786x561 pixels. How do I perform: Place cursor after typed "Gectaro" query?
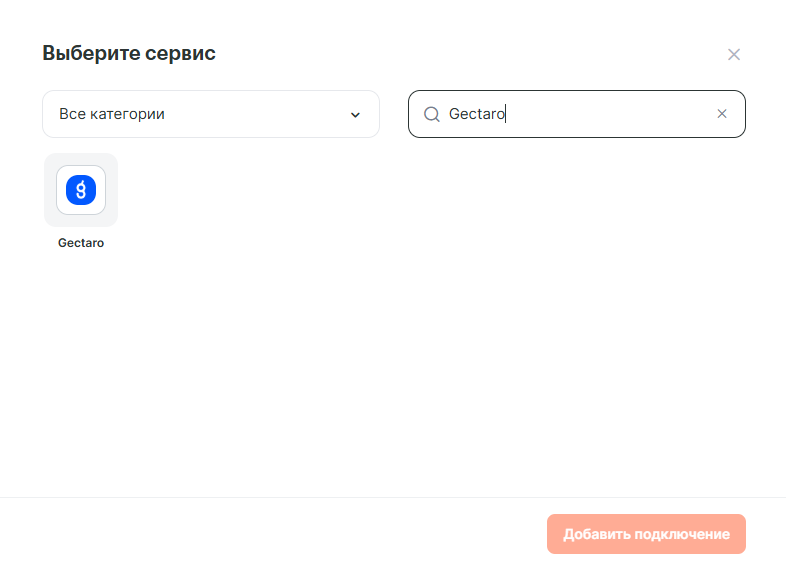(507, 114)
